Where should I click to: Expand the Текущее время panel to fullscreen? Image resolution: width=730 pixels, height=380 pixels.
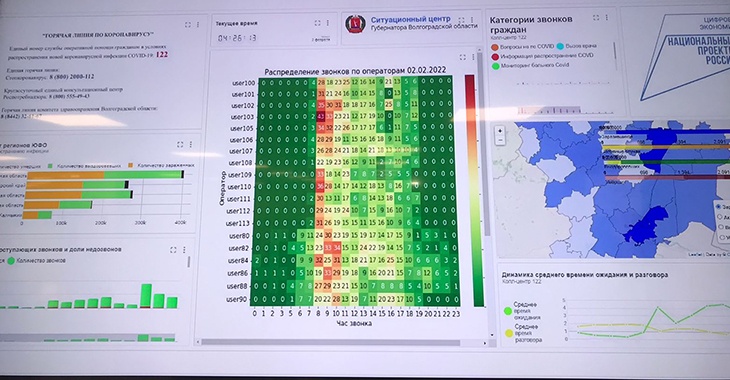[x=318, y=23]
